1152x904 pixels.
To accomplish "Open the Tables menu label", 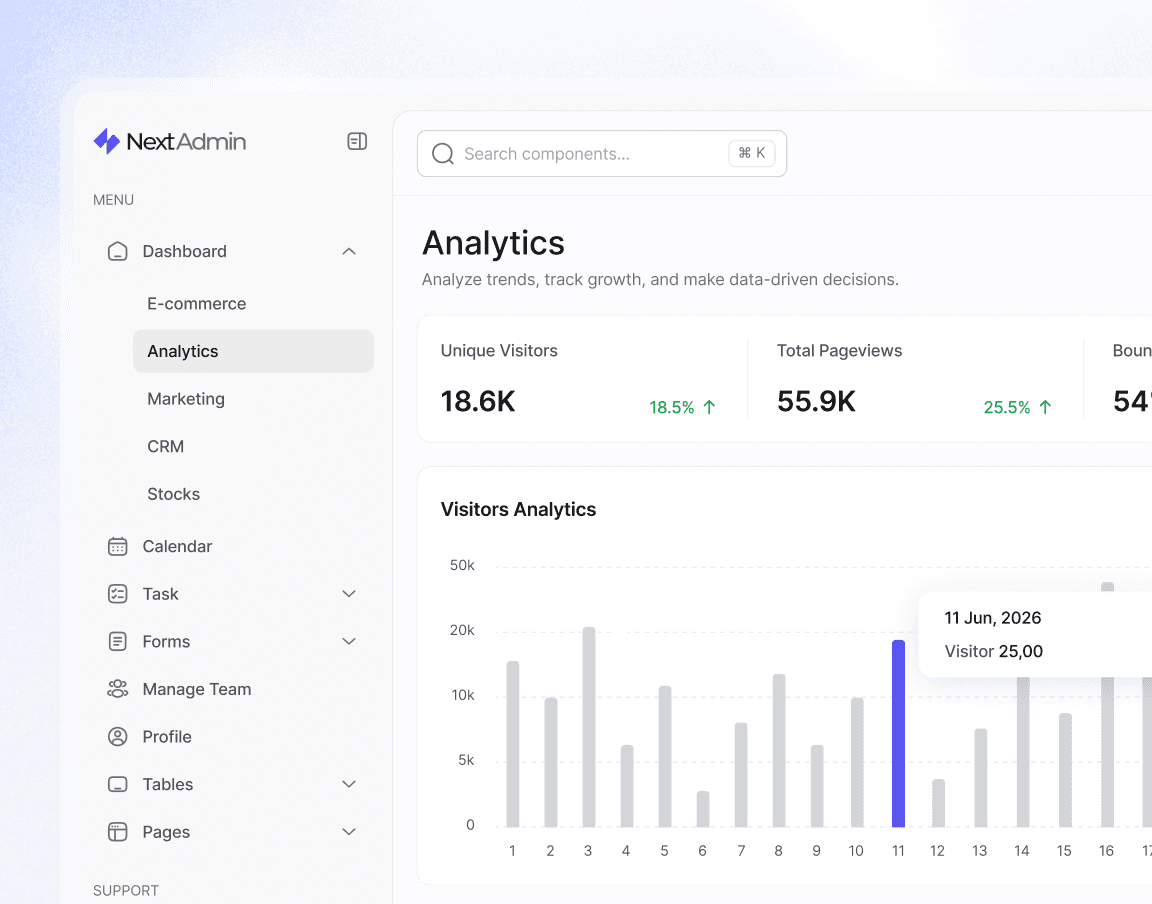I will pyautogui.click(x=168, y=784).
